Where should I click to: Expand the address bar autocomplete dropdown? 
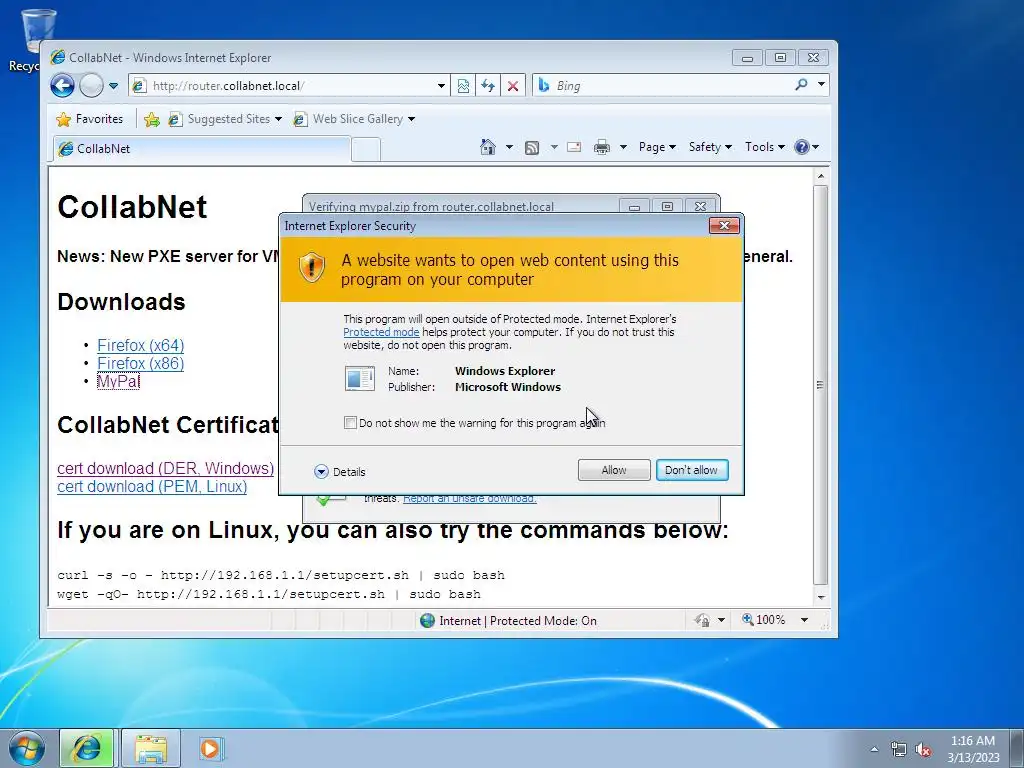click(441, 86)
